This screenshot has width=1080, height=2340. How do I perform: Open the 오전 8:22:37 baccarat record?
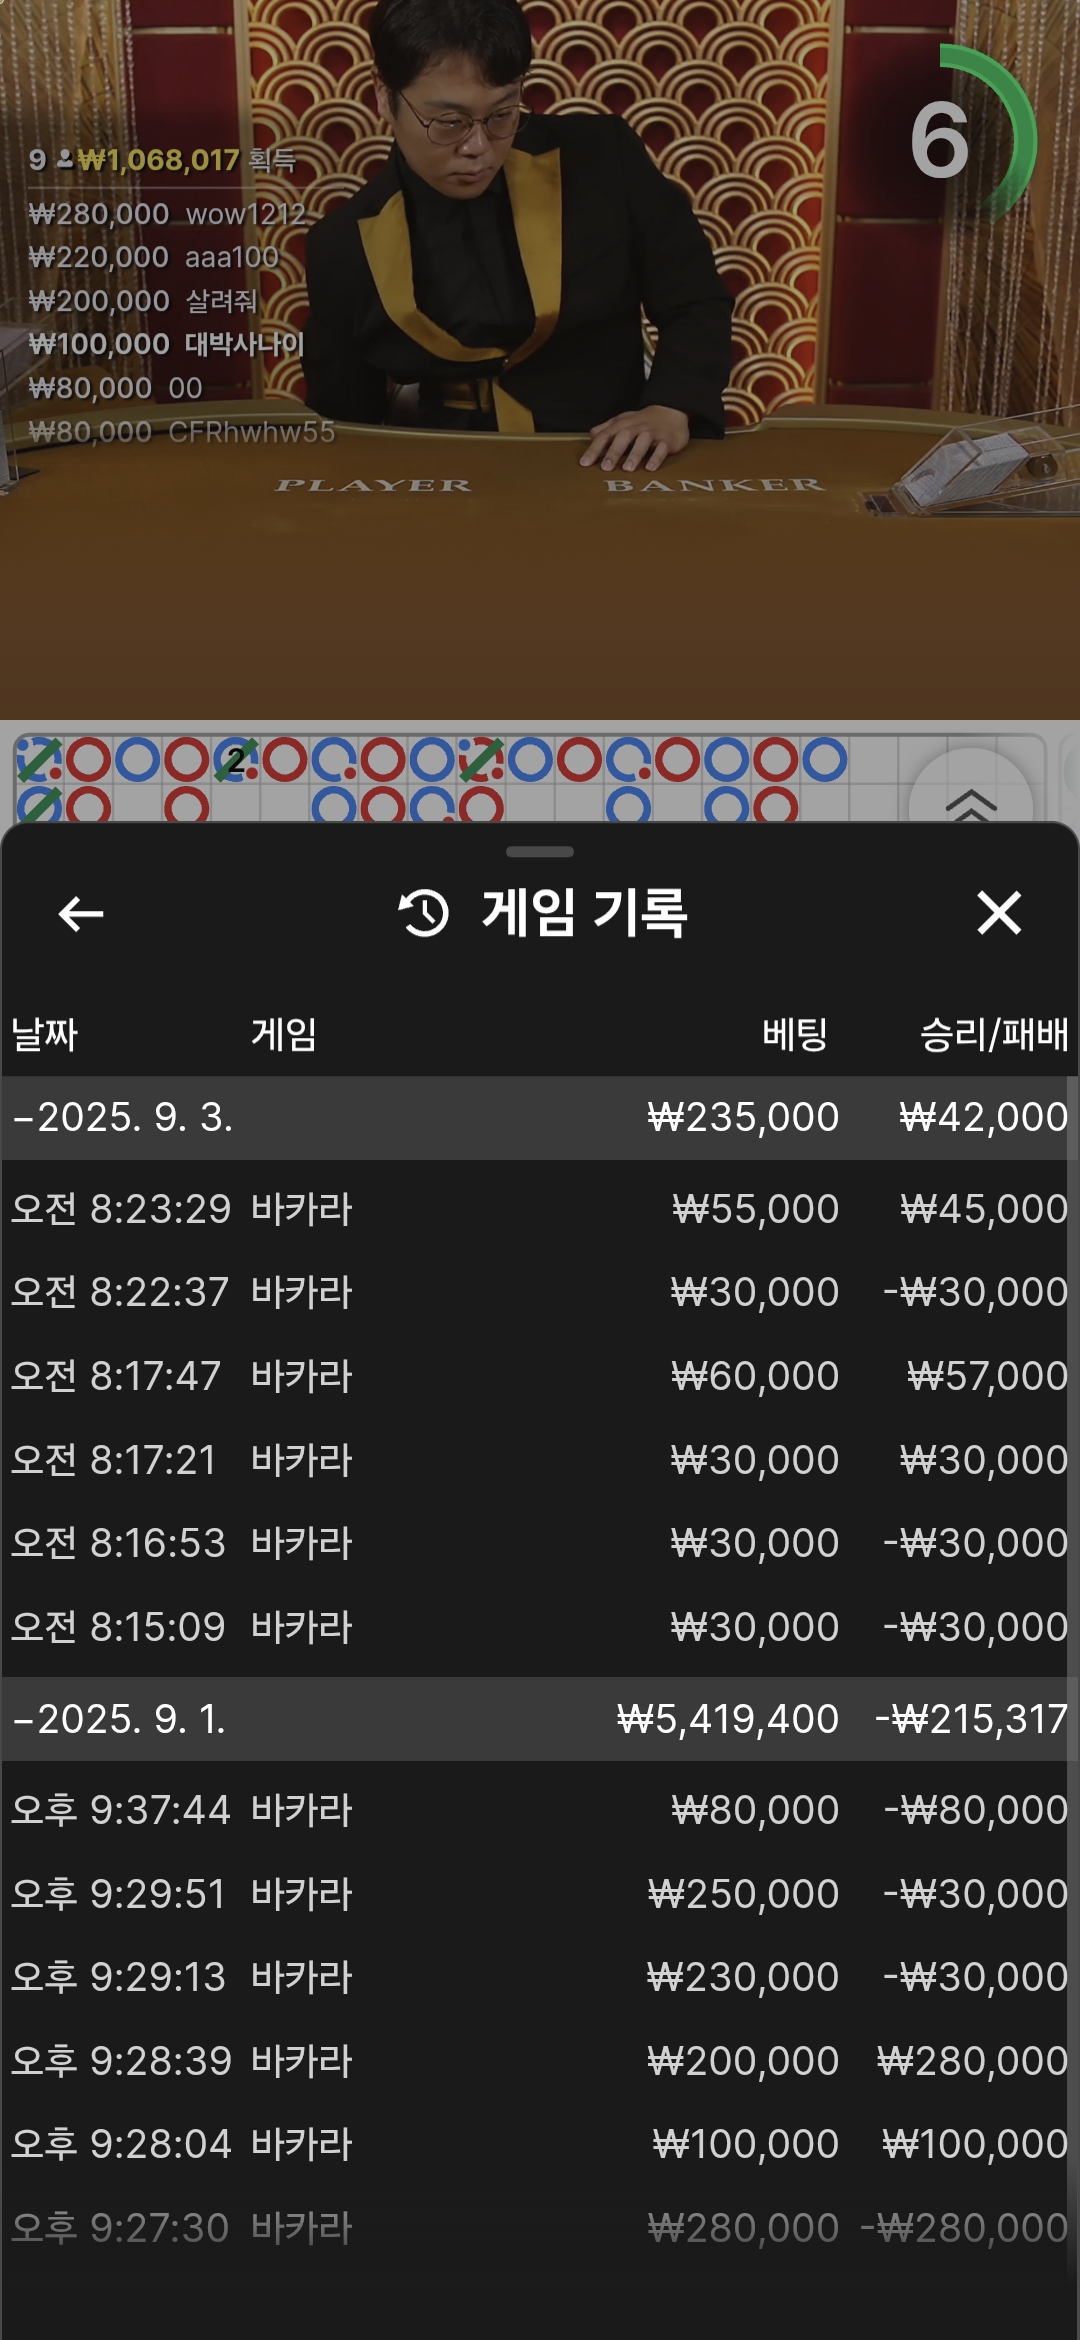540,1292
